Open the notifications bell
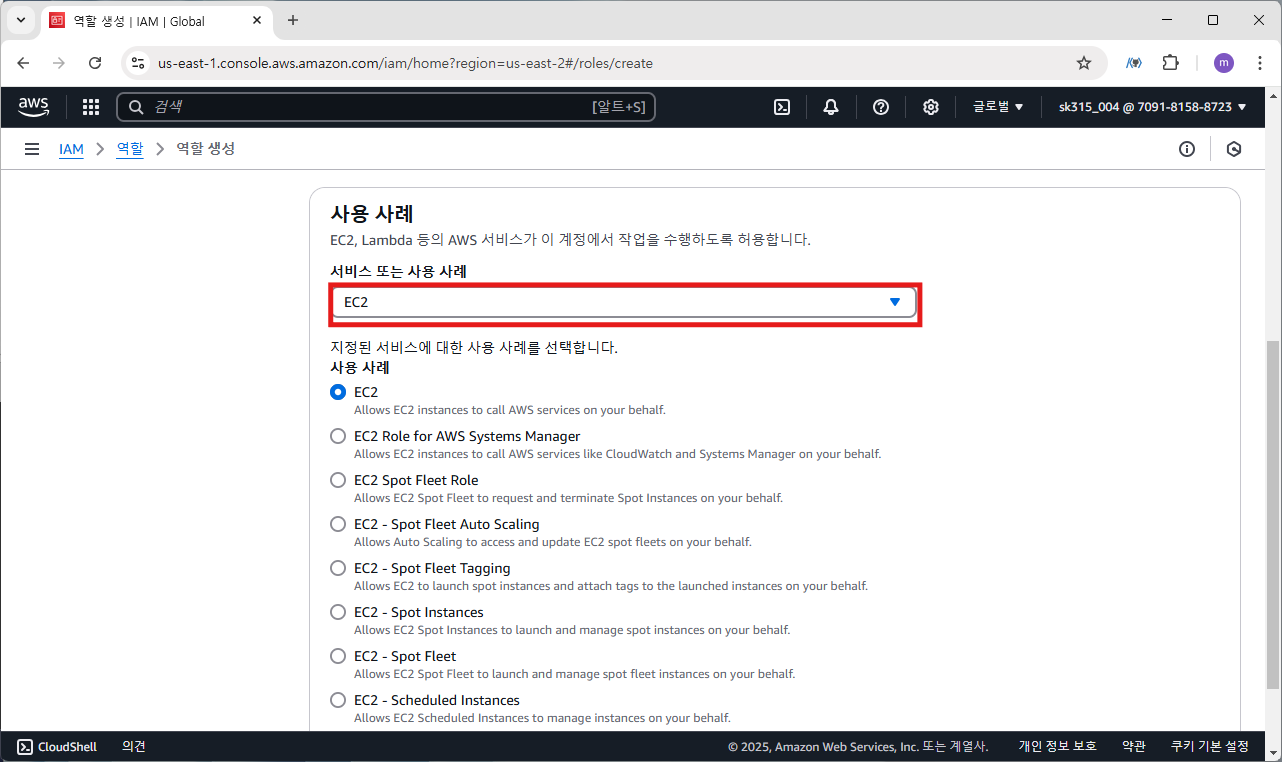Viewport: 1282px width, 762px height. (831, 107)
